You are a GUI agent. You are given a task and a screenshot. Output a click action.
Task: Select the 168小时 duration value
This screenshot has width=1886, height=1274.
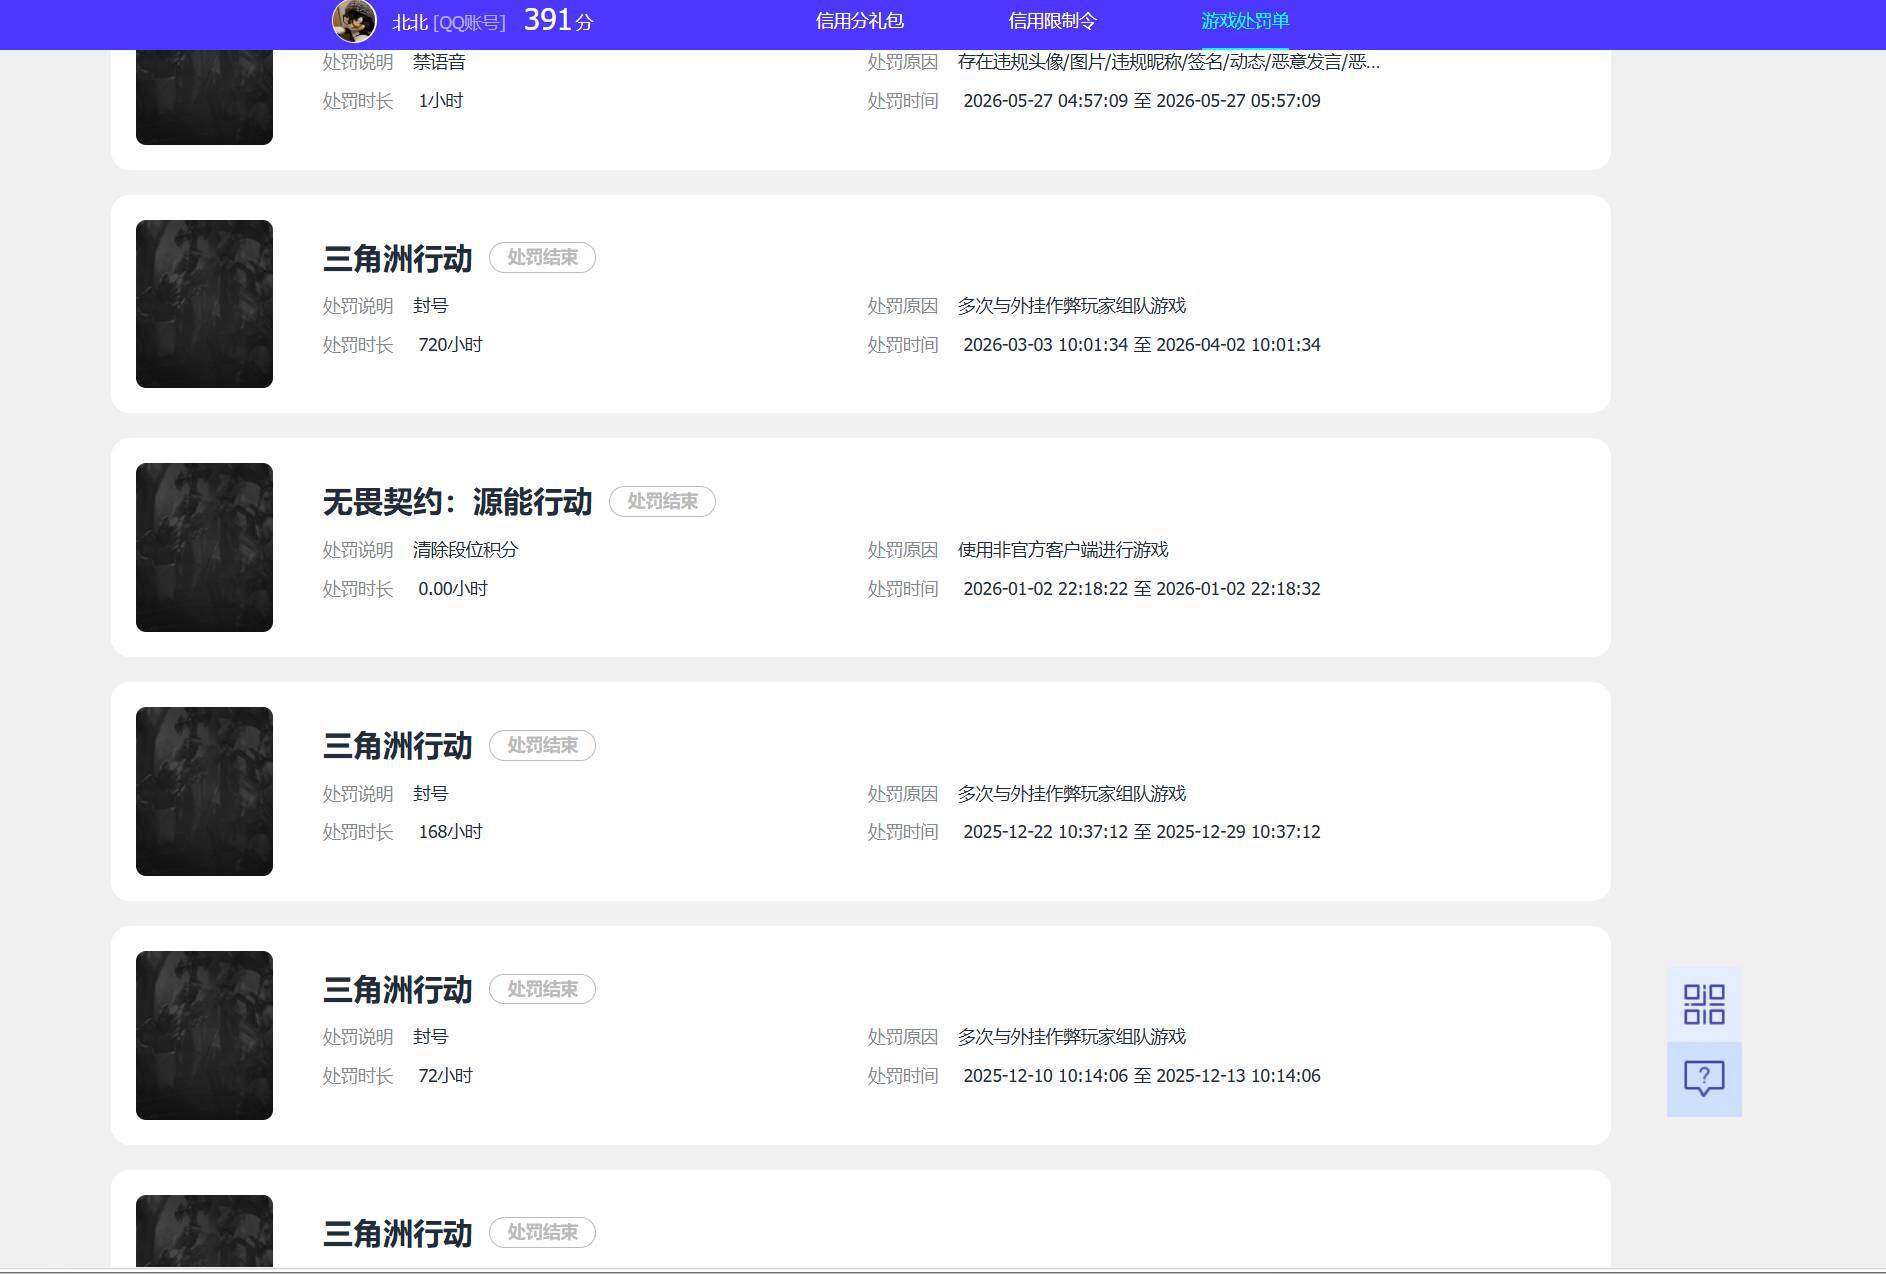tap(450, 832)
